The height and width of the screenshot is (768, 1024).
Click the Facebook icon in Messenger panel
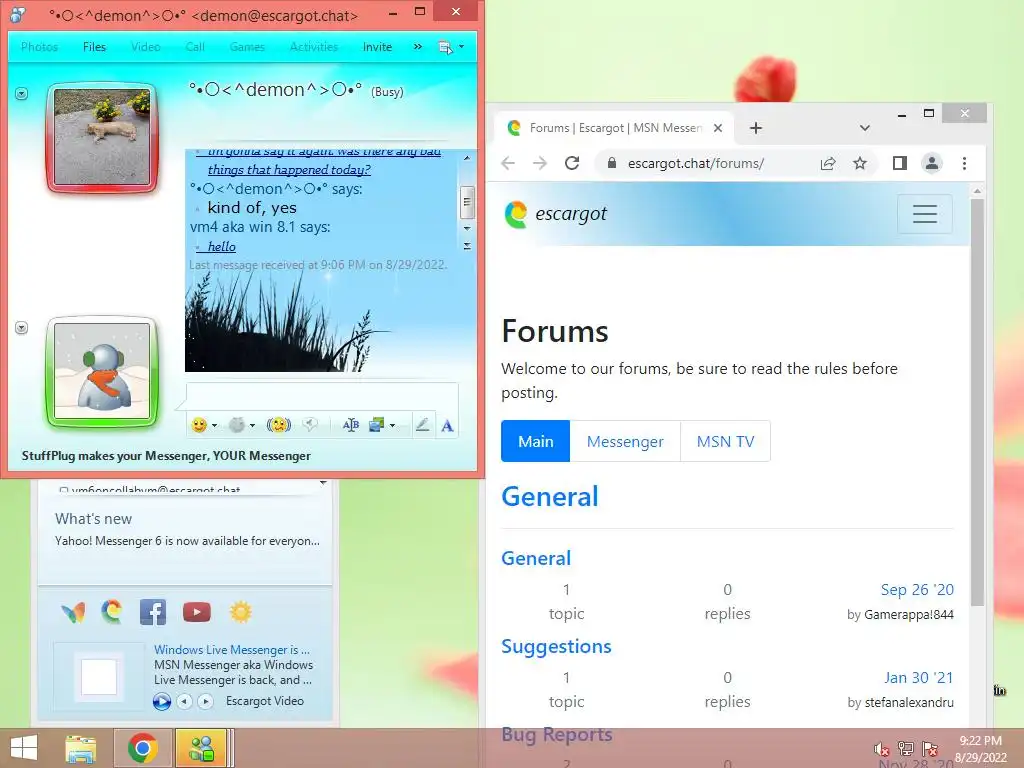tap(153, 612)
